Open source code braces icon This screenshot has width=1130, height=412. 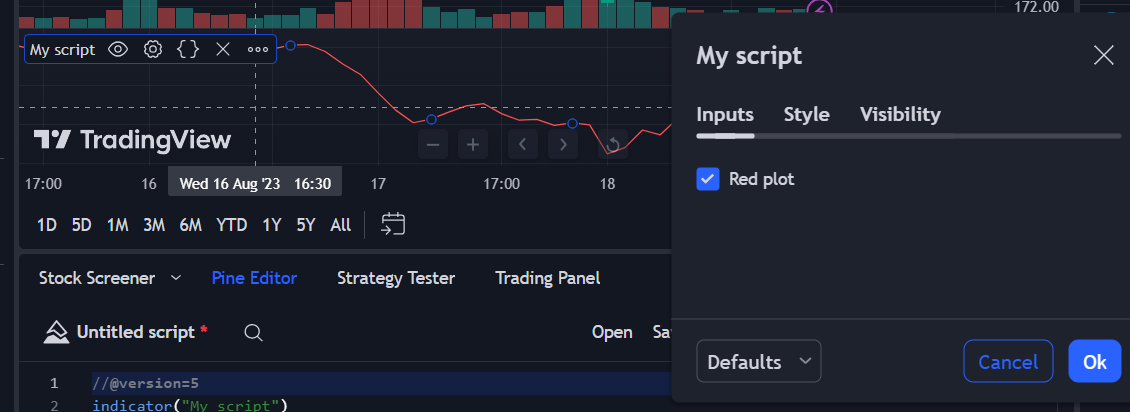[x=188, y=49]
